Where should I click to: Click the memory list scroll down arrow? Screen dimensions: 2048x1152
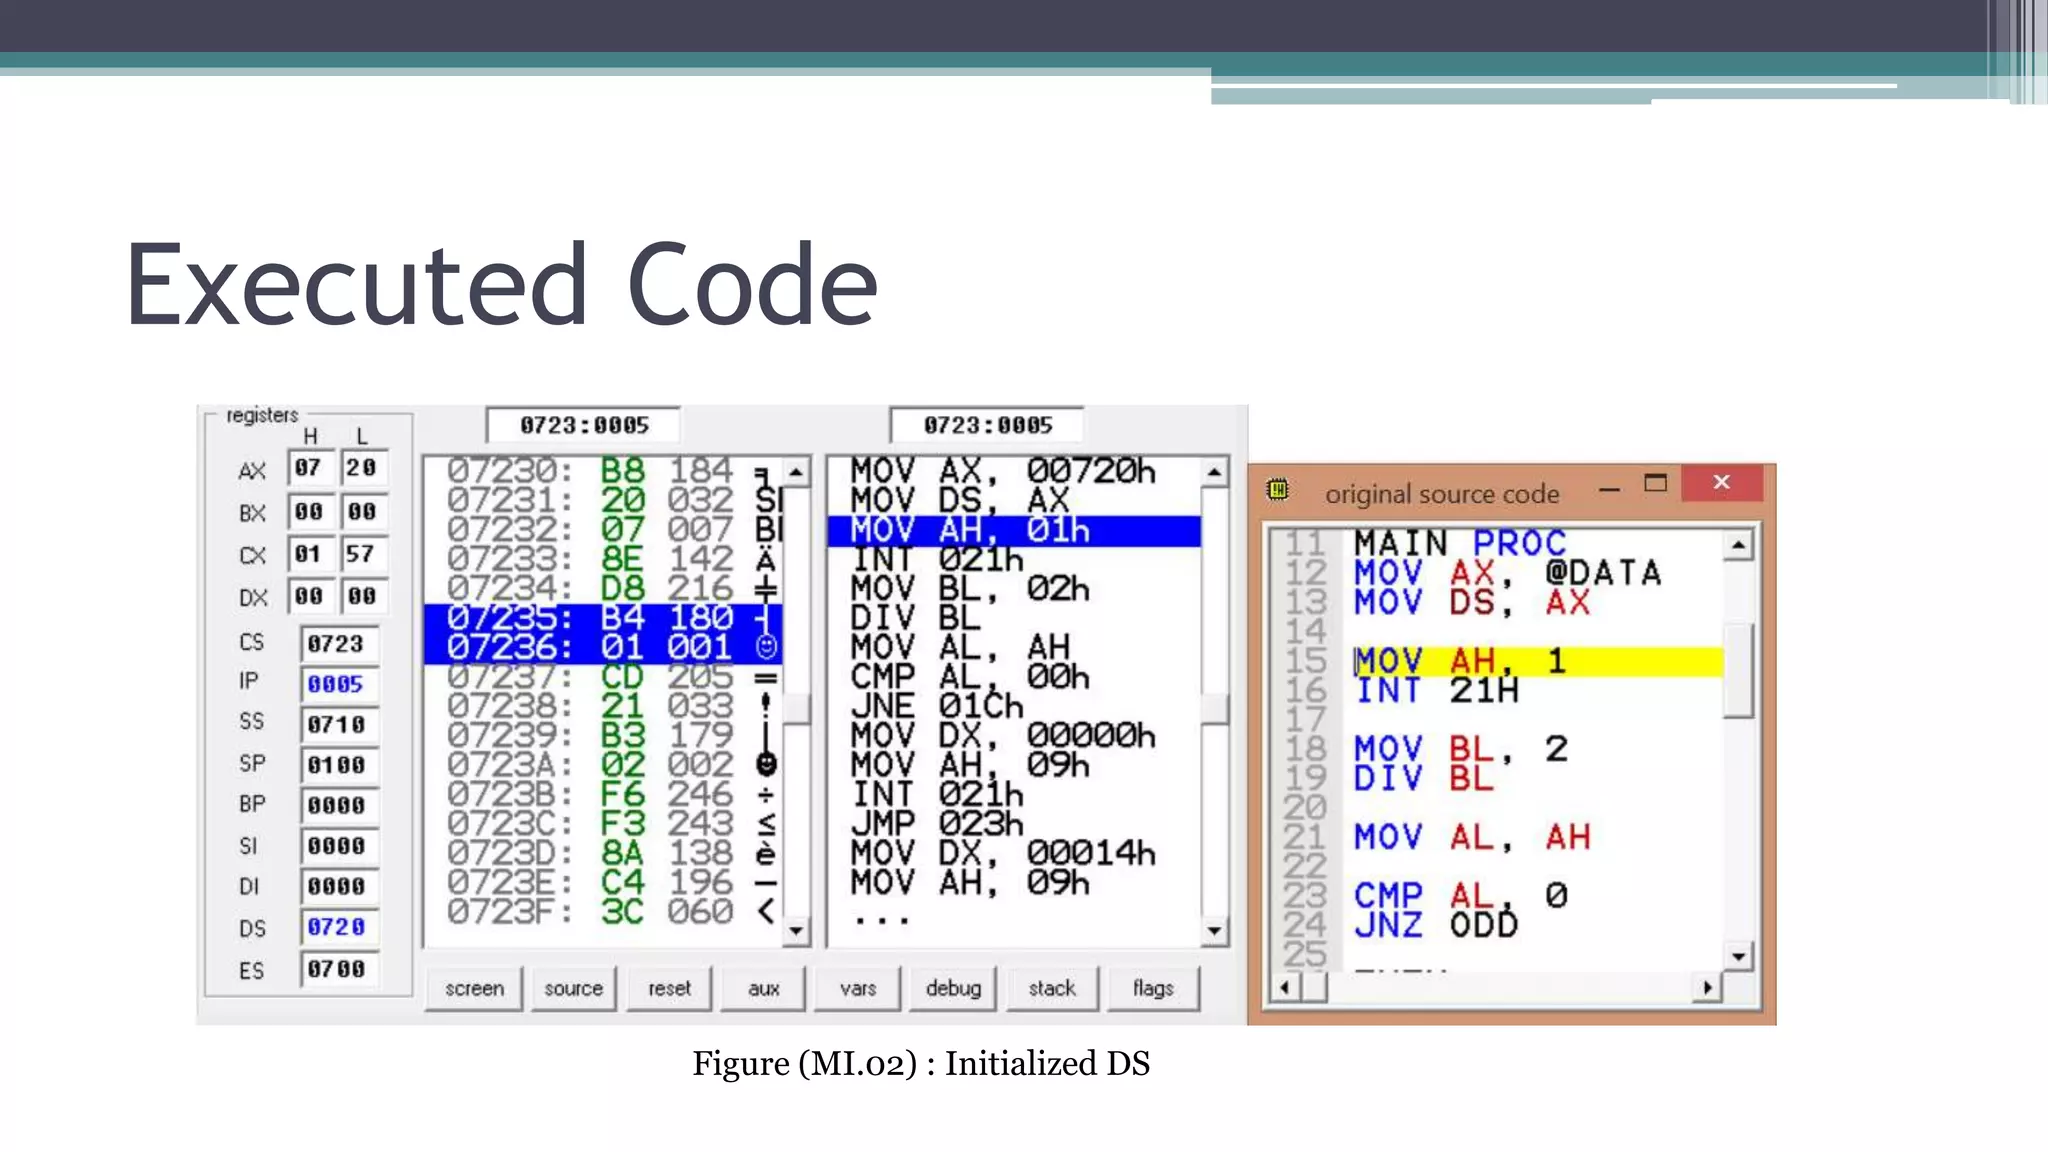pyautogui.click(x=796, y=930)
